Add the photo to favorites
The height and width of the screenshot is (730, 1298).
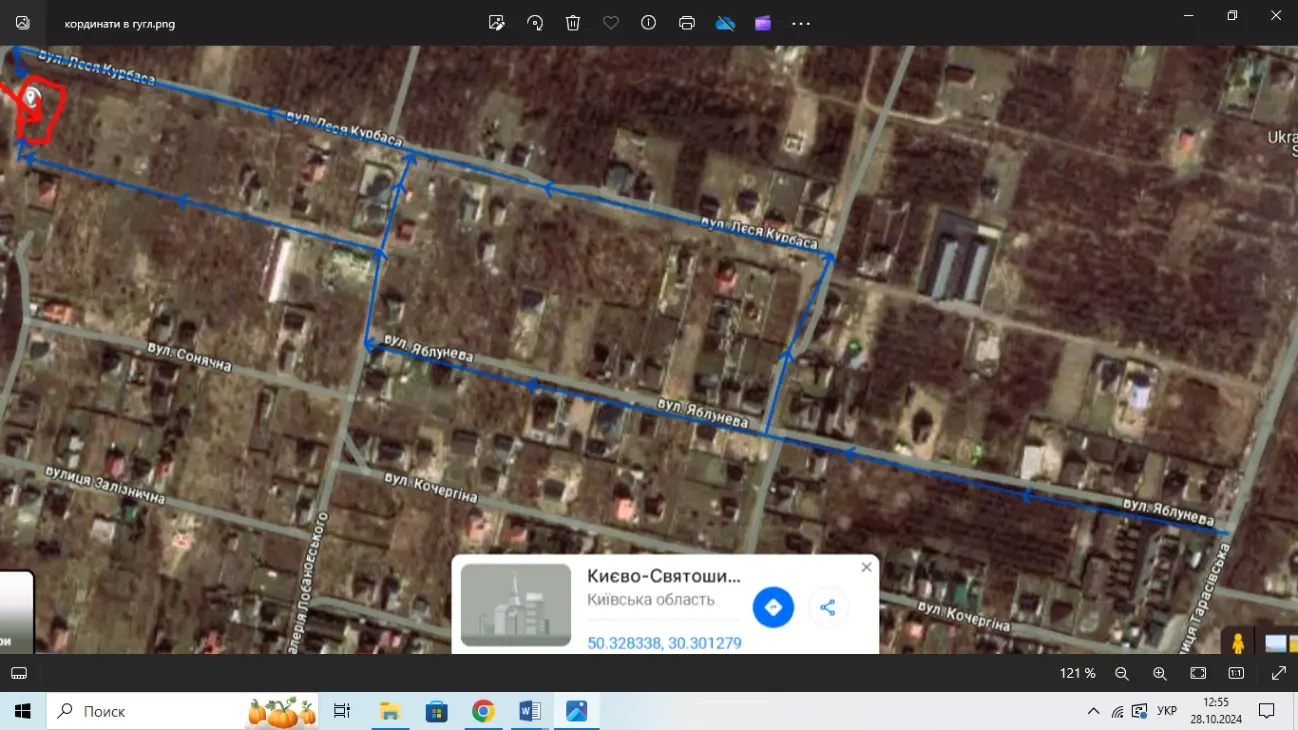click(611, 23)
